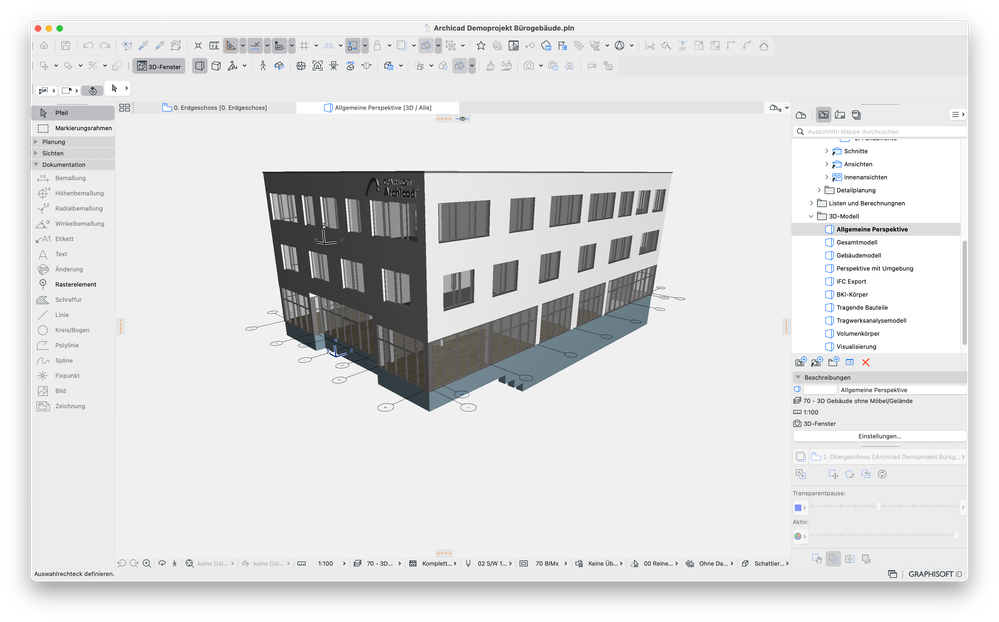Click the Einstellungen... button
Image resolution: width=999 pixels, height=622 pixels.
tap(879, 436)
